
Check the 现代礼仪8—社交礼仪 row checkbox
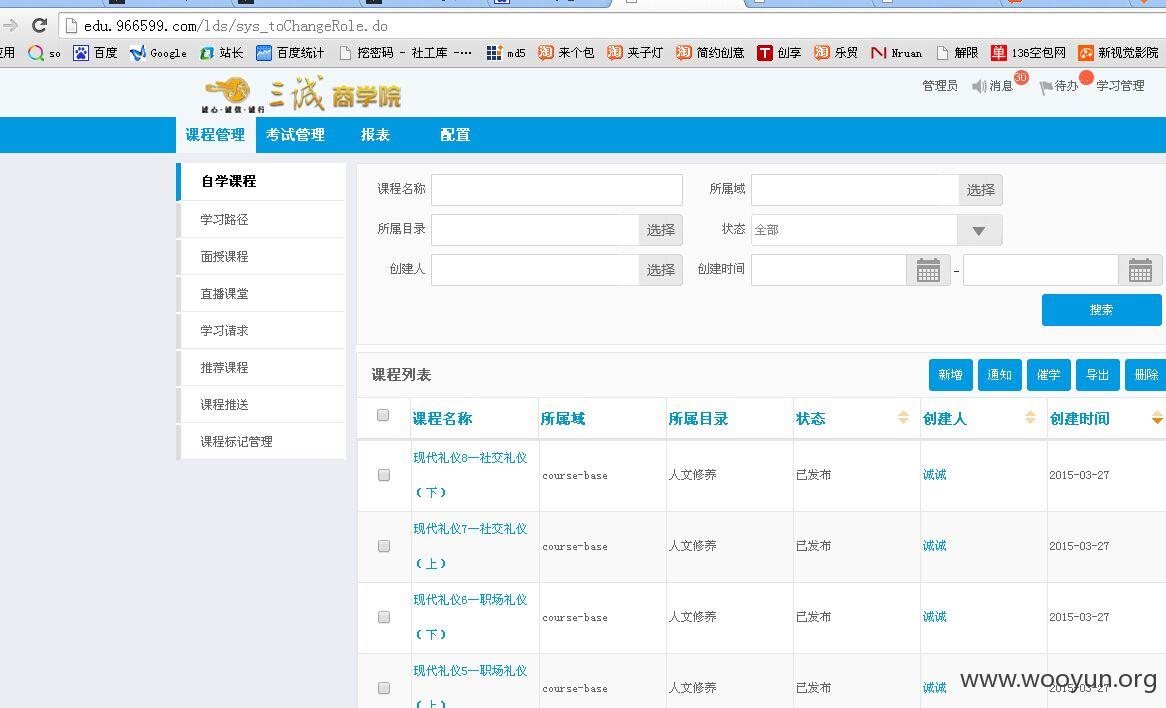click(x=384, y=474)
